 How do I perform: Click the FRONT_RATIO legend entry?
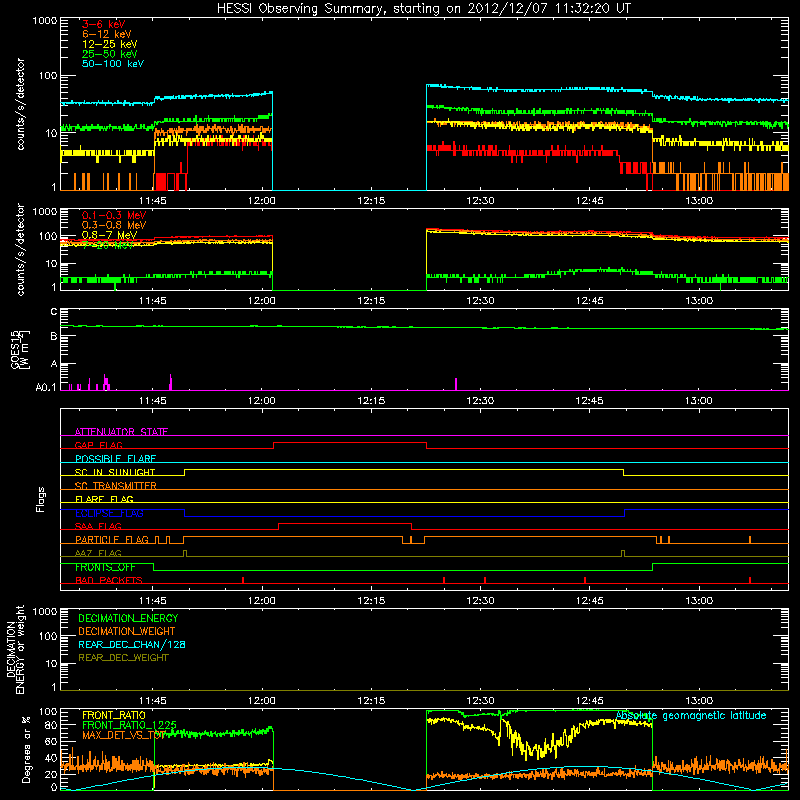coord(114,715)
